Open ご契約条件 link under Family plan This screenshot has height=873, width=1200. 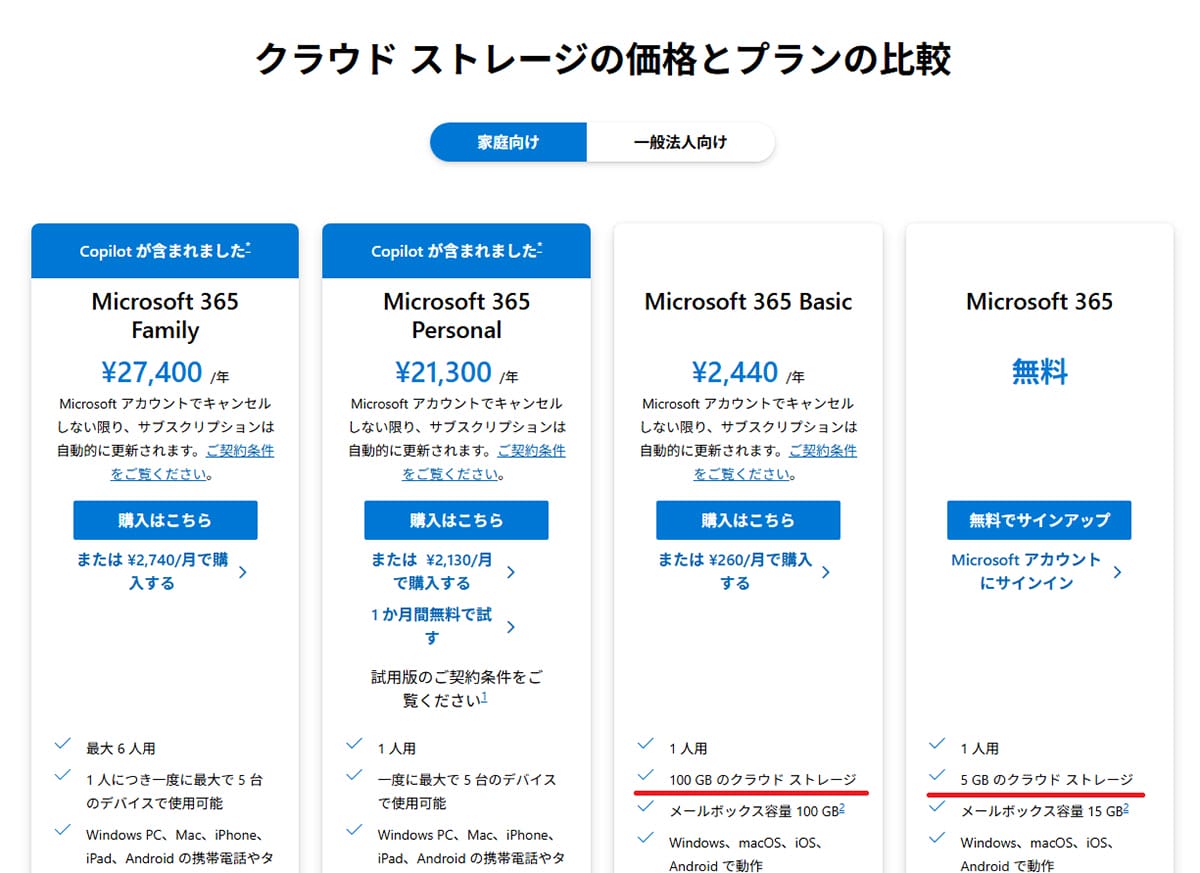click(x=239, y=451)
